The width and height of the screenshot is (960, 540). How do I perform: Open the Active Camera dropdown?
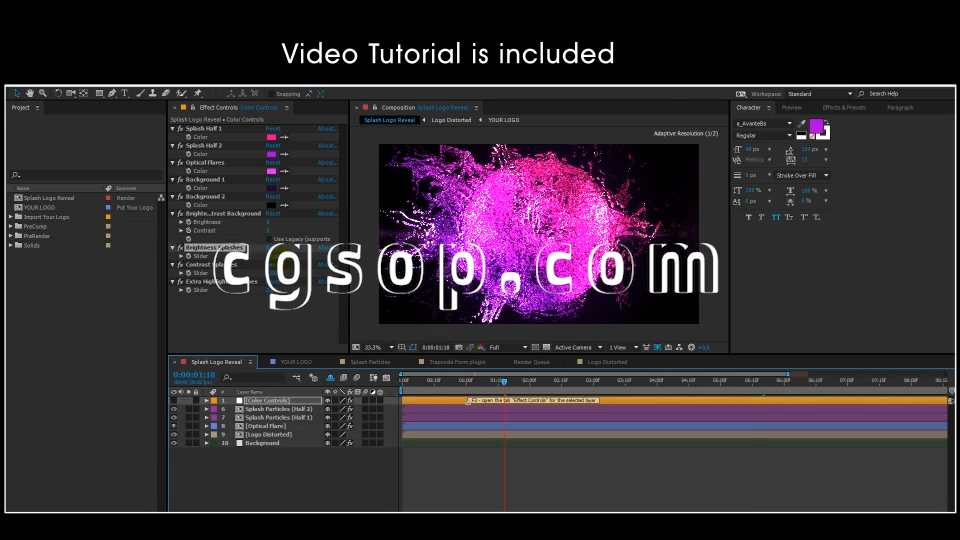pos(579,347)
